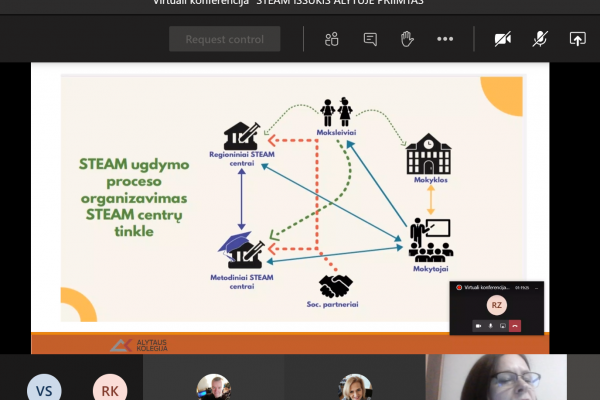Click the Mokytojai teachers icon on slide

431,240
